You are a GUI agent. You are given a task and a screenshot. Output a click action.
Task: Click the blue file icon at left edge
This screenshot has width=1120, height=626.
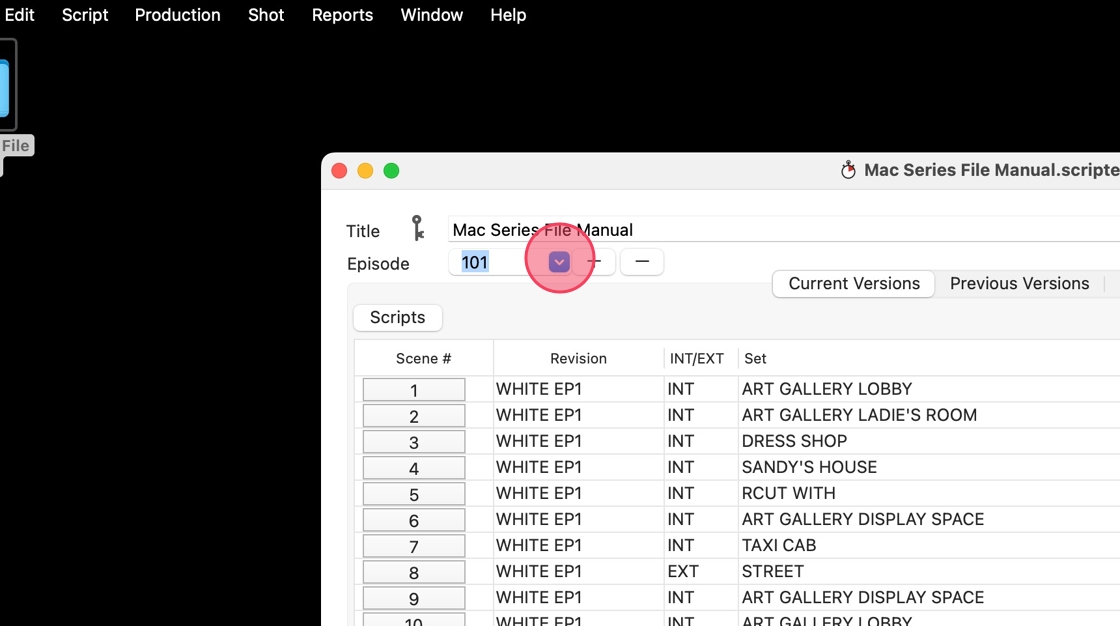(4, 89)
